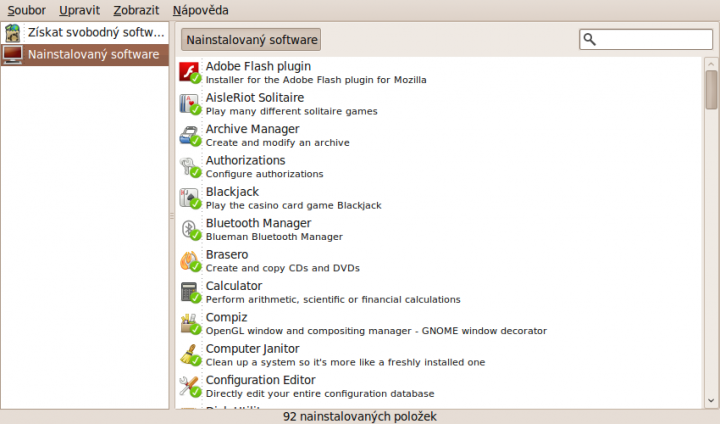Click 'Installer for the Adobe Flash plugin' description

pos(316,80)
